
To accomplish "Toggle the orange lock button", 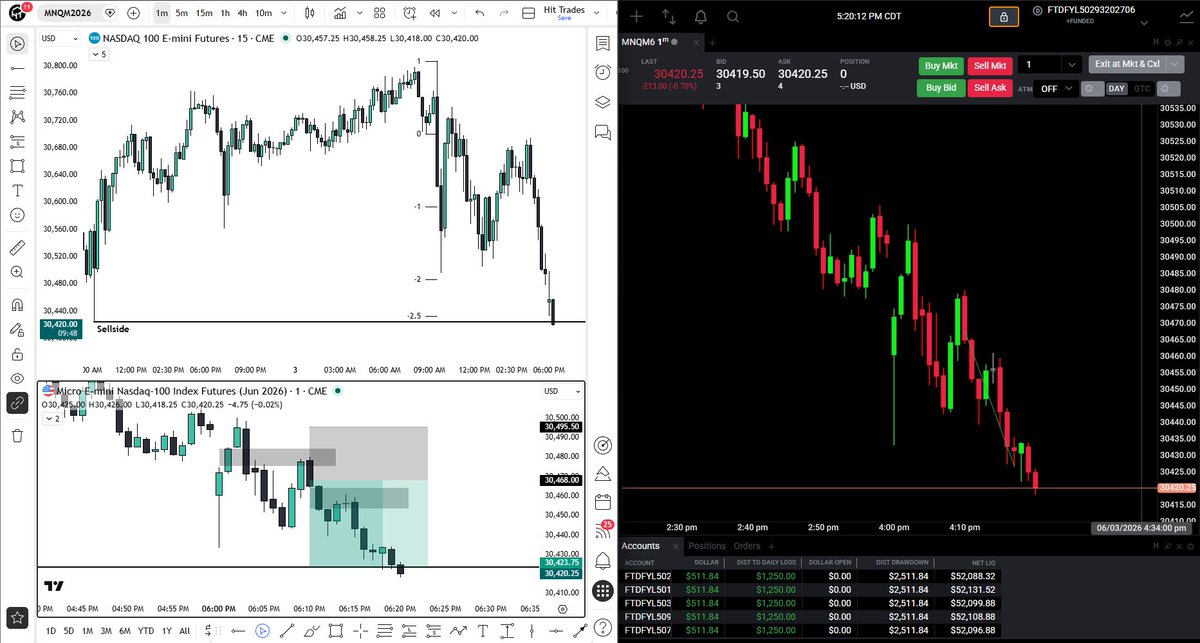I will 1004,17.
